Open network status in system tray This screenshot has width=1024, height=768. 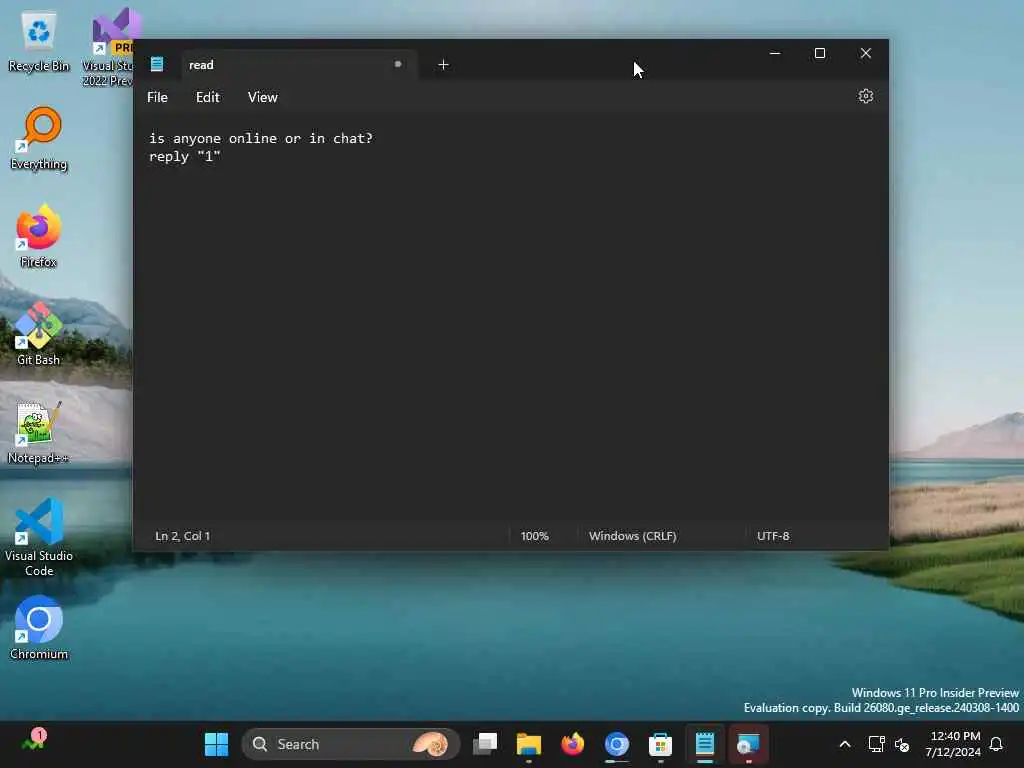click(x=876, y=744)
